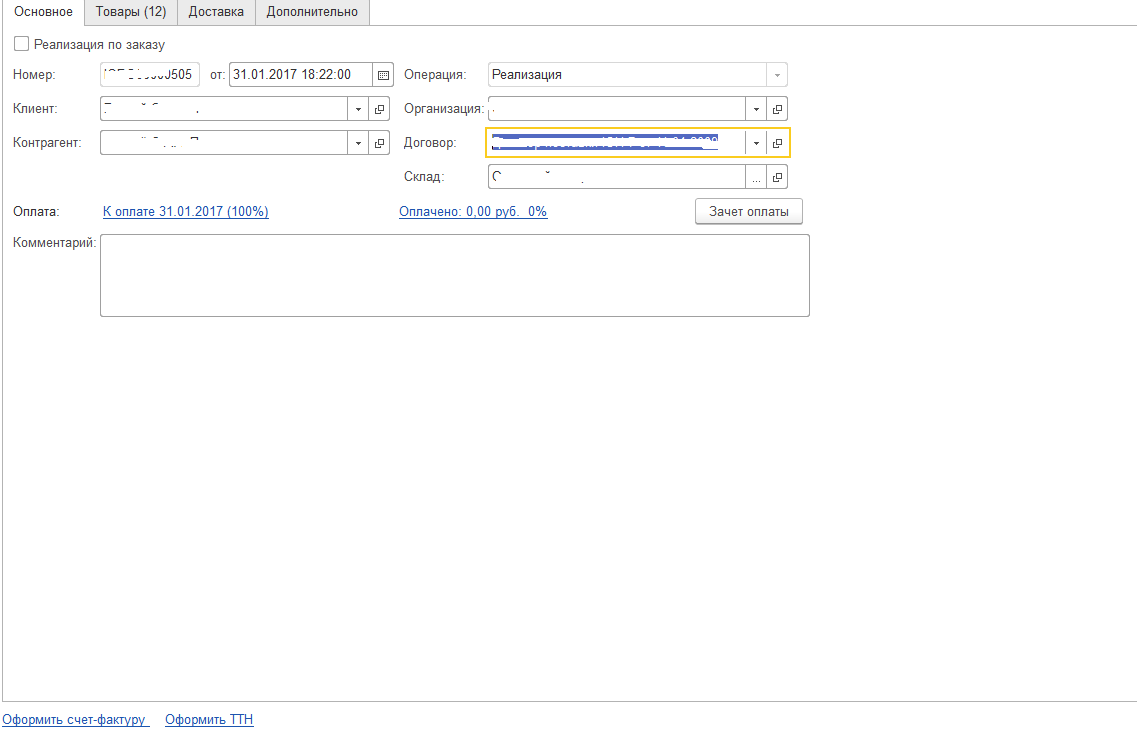Open the calendar picker next to the date

tap(383, 75)
